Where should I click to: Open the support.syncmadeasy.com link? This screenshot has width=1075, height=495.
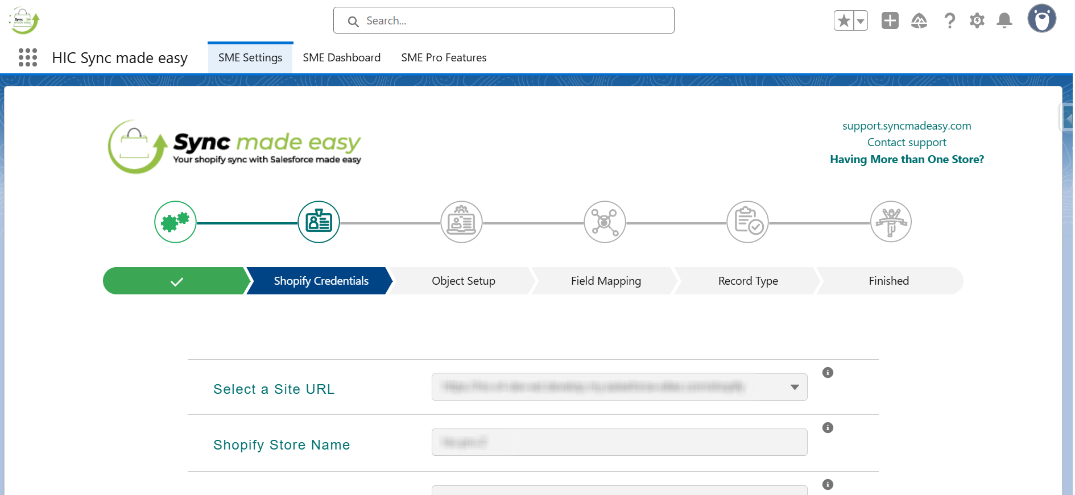pos(906,126)
